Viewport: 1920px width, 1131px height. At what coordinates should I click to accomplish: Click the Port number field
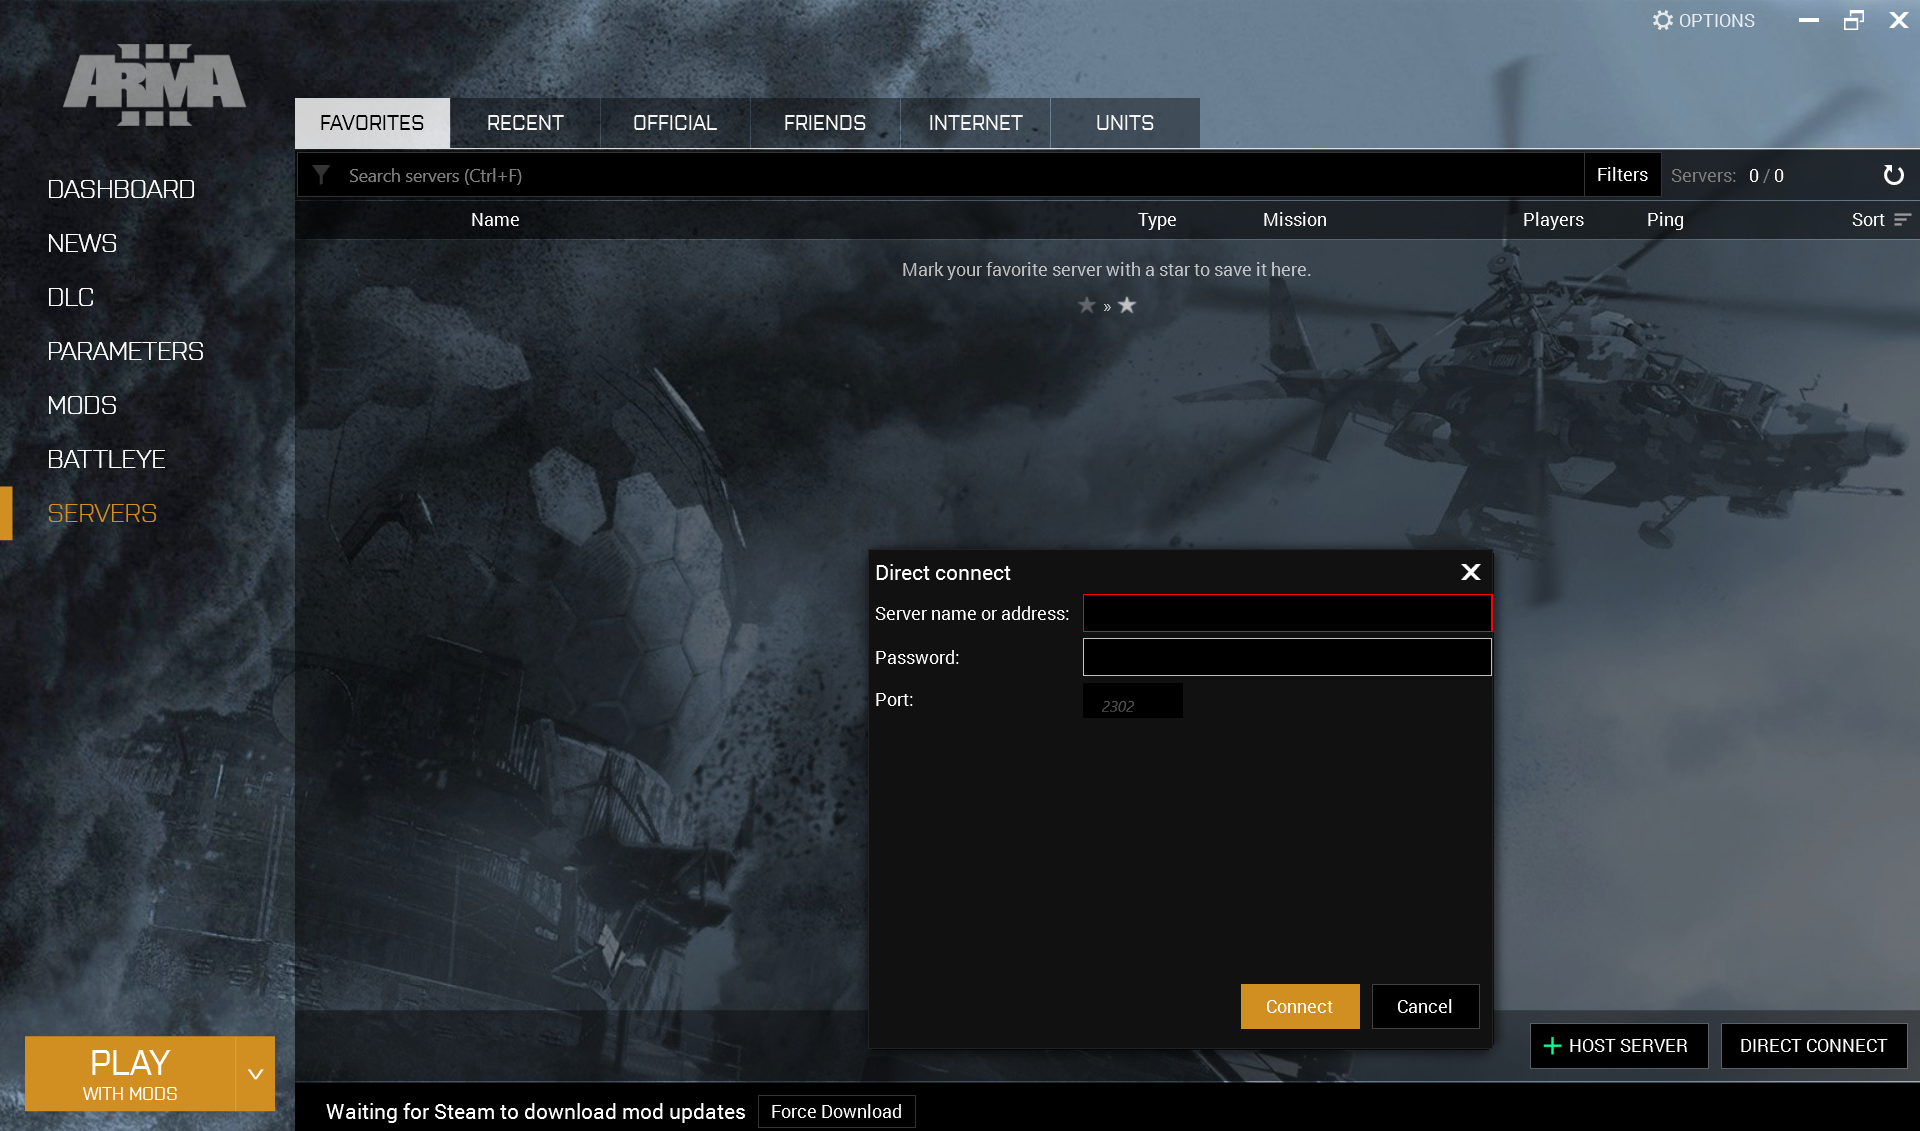[1132, 701]
